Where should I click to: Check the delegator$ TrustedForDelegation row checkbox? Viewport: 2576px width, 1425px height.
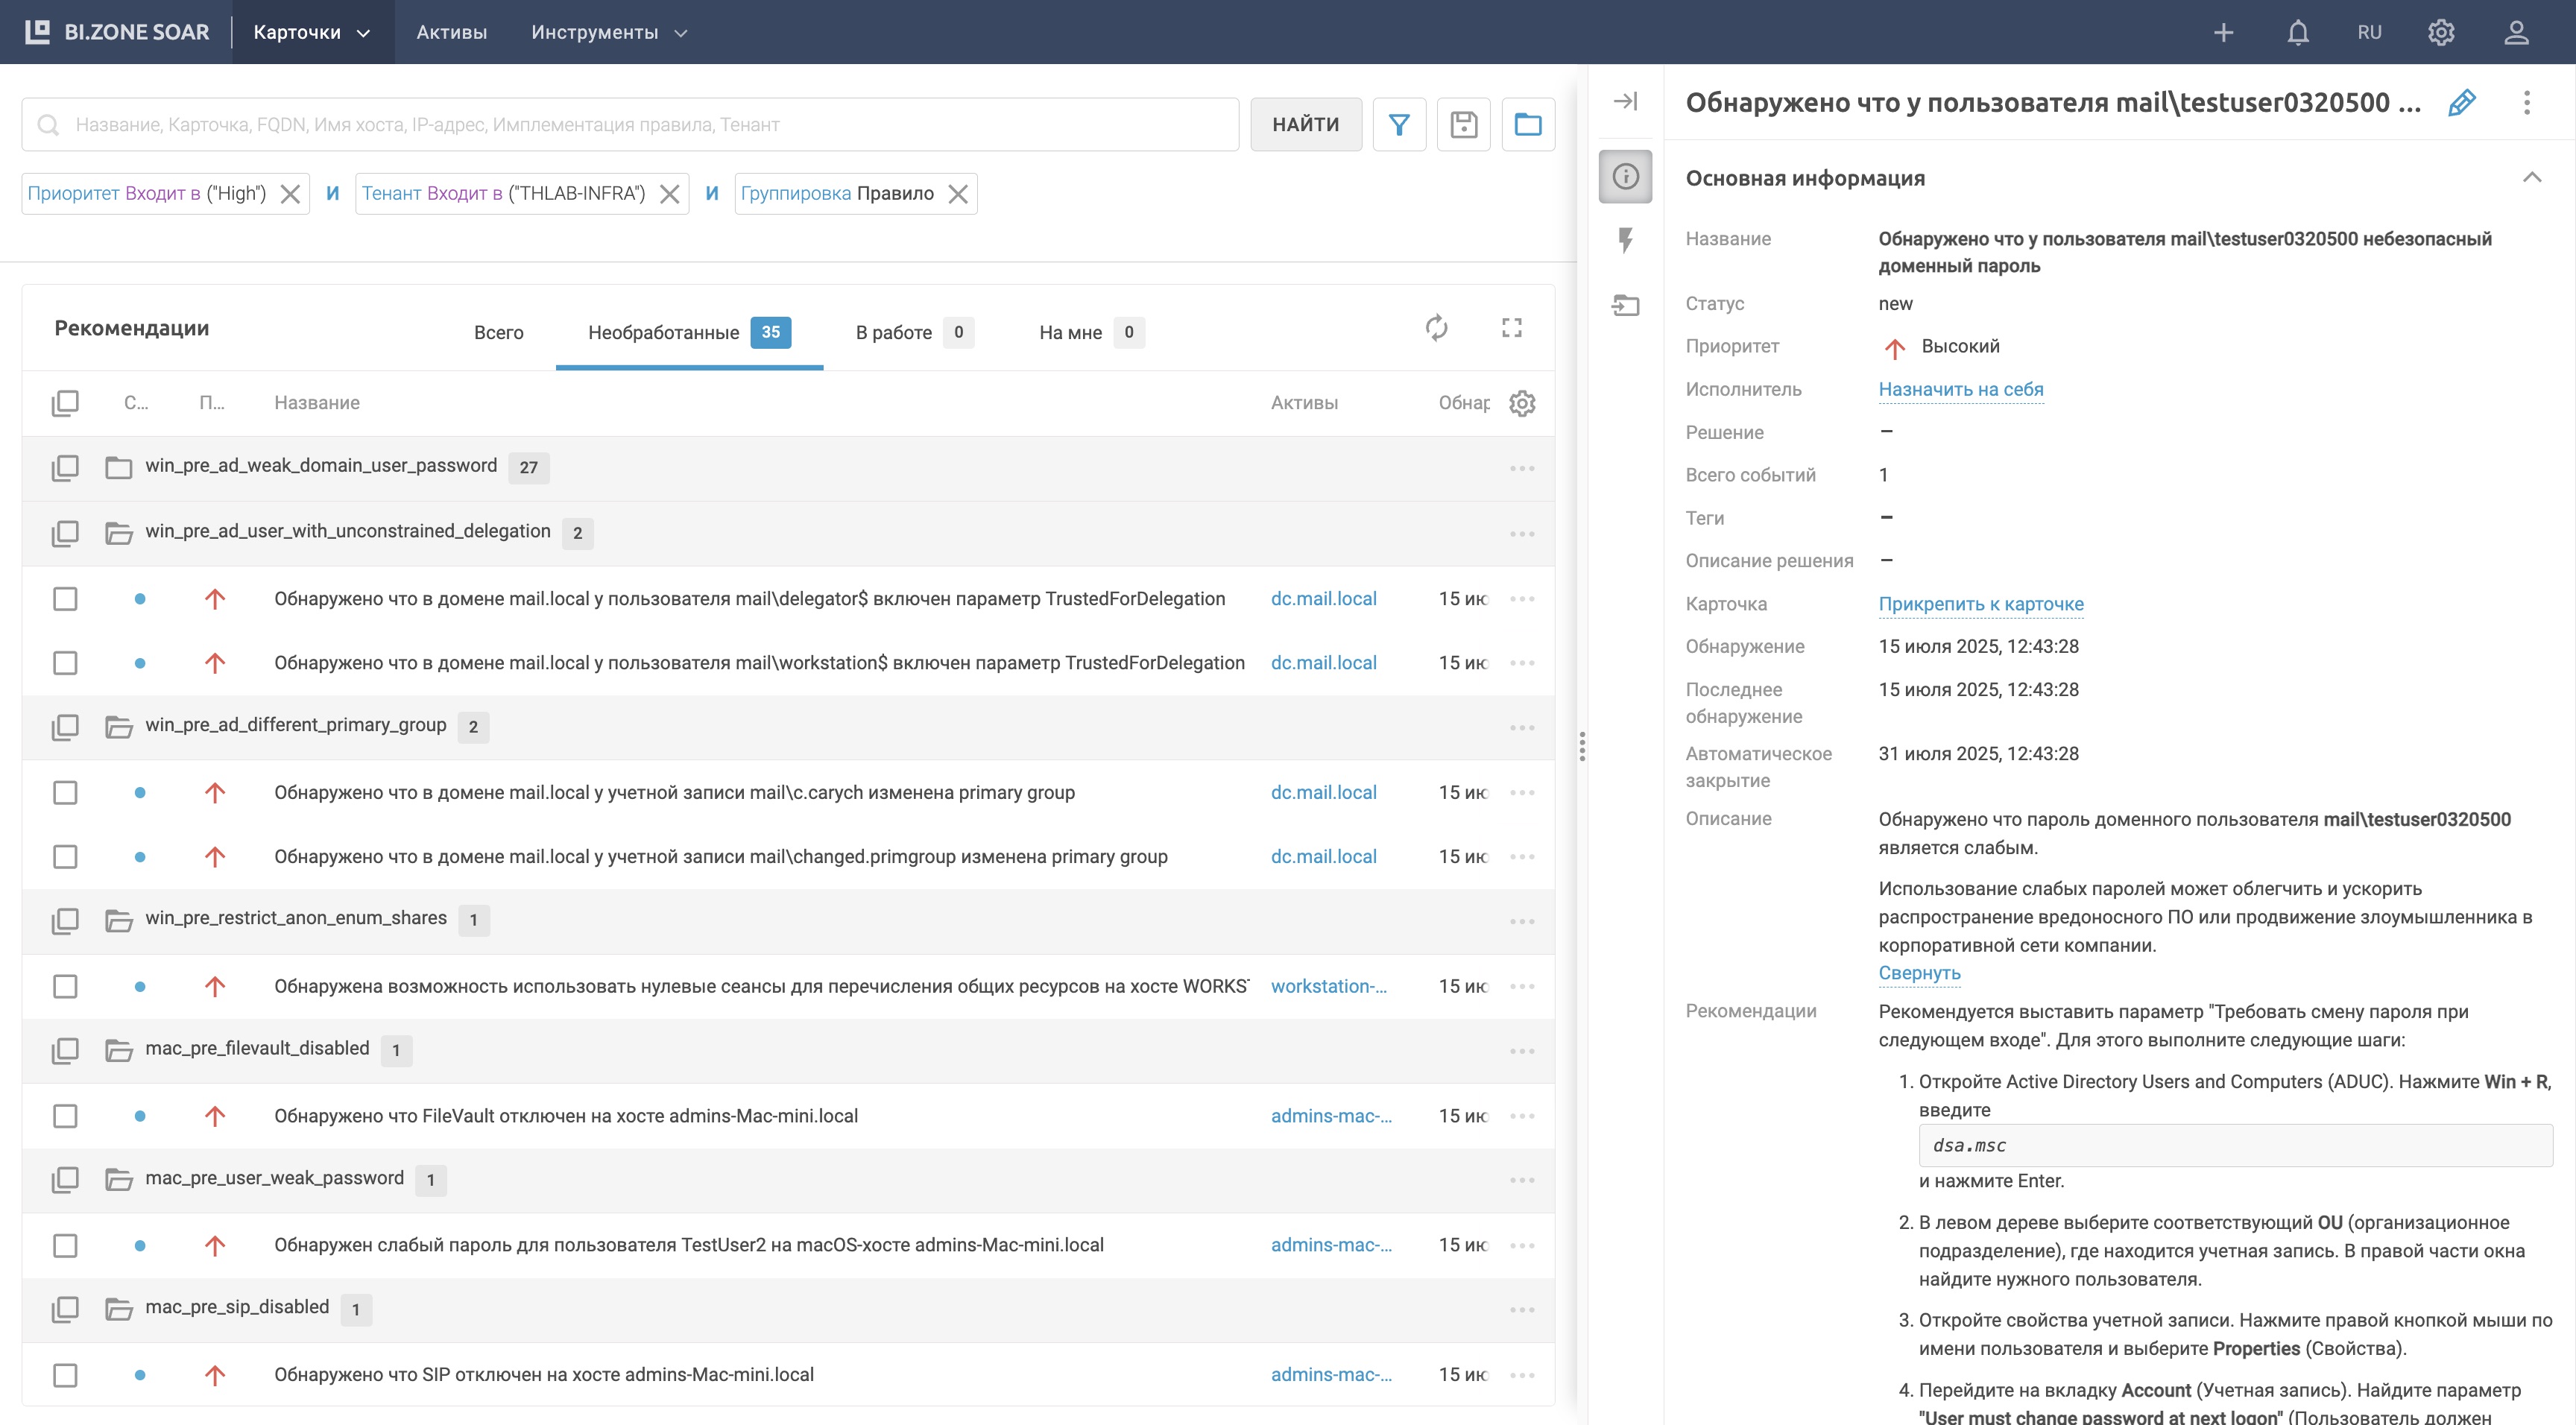coord(65,599)
